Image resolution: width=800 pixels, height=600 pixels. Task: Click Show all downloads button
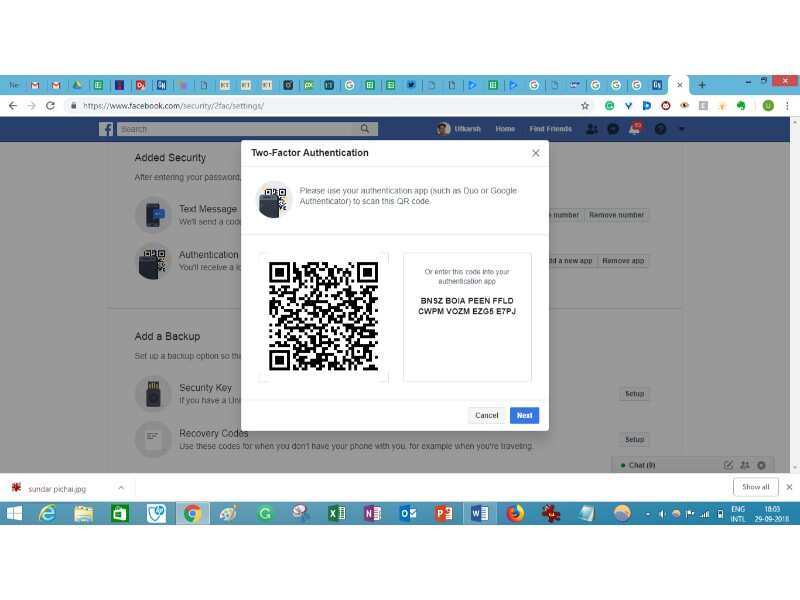point(755,487)
